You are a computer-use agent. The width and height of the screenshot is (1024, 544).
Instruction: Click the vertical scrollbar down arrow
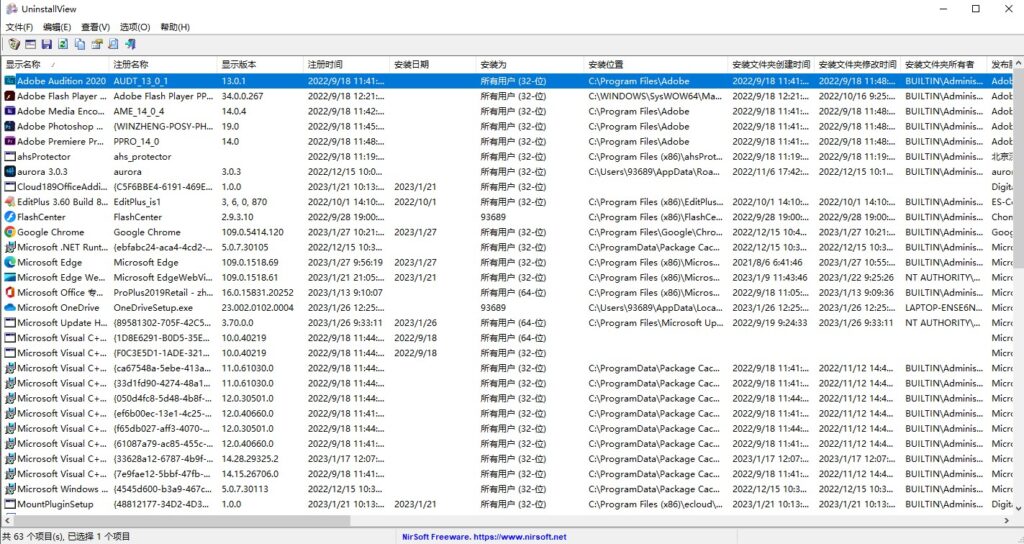point(1018,507)
